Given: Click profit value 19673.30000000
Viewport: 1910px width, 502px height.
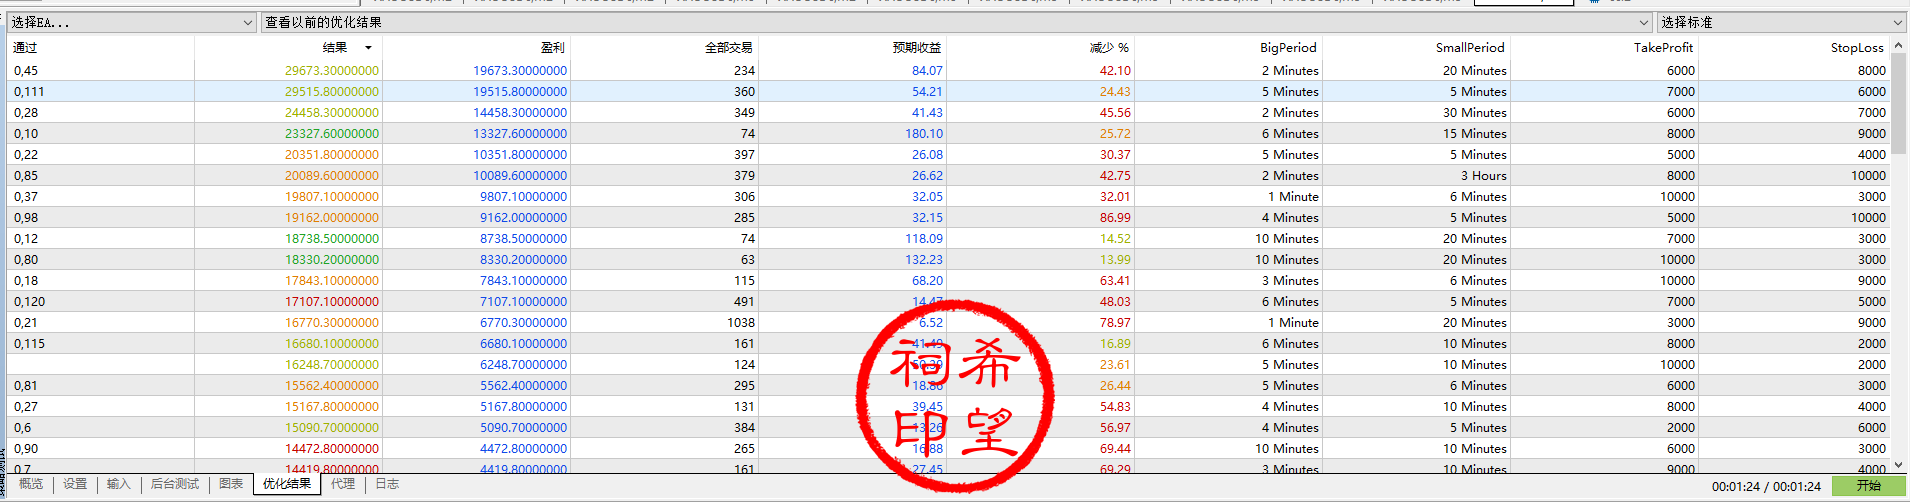Looking at the screenshot, I should coord(520,70).
